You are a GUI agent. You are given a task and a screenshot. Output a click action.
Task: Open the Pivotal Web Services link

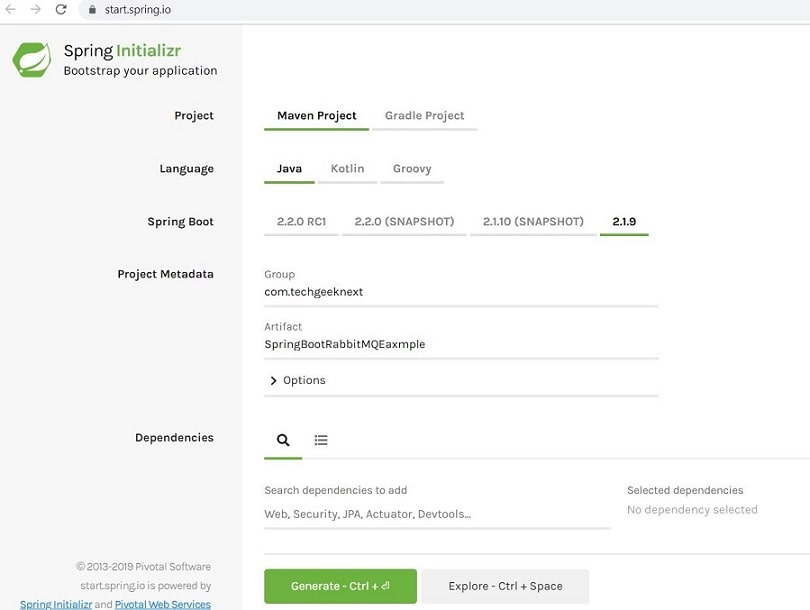point(163,604)
